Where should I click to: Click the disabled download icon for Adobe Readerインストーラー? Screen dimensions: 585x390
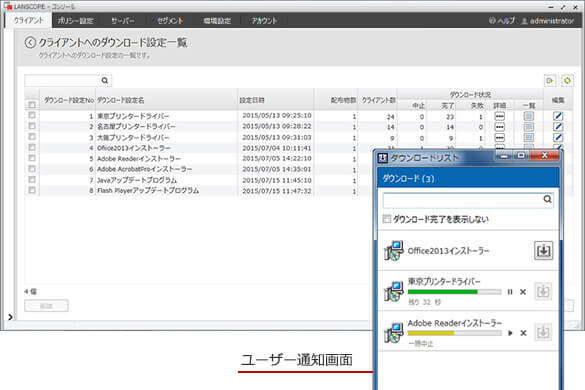click(543, 332)
